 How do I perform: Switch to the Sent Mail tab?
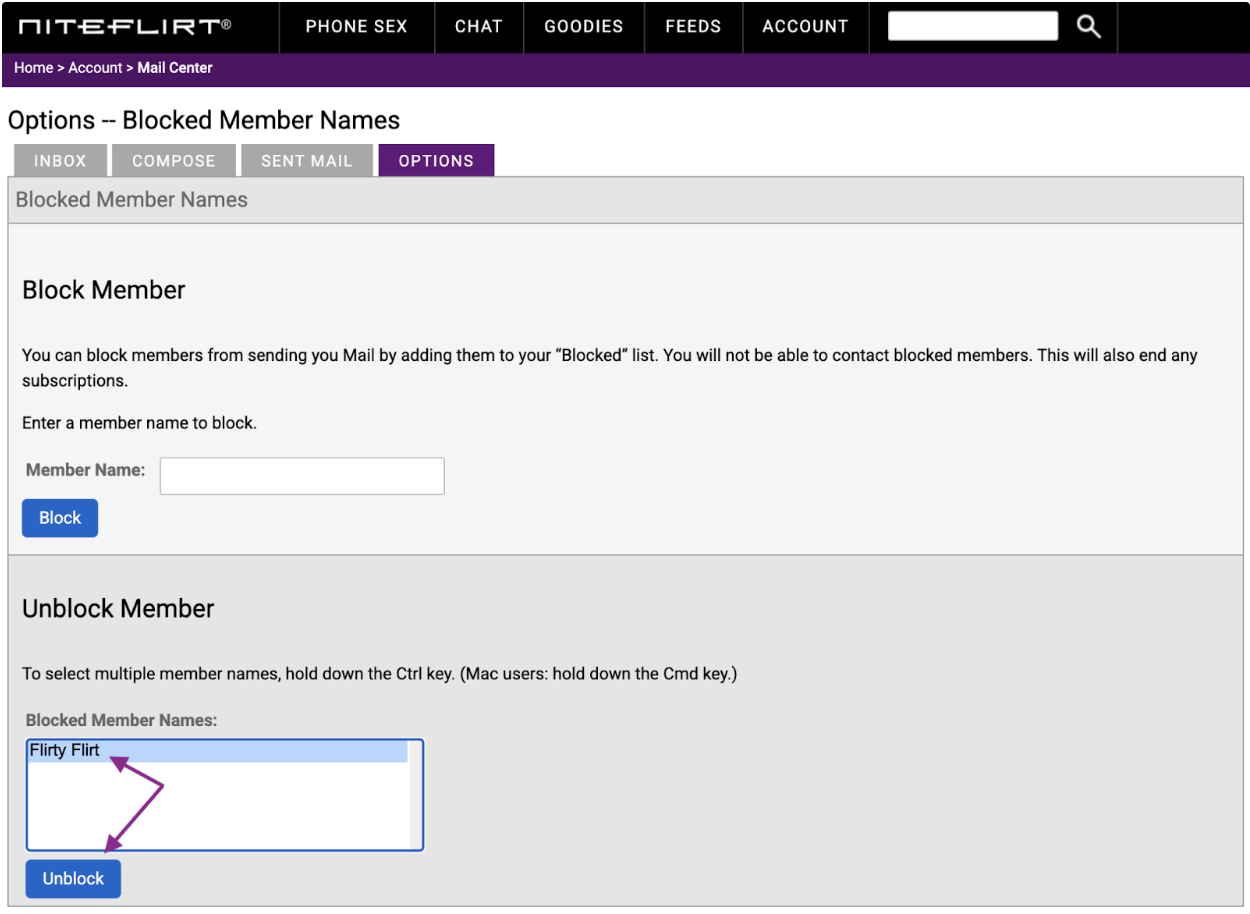pyautogui.click(x=307, y=161)
